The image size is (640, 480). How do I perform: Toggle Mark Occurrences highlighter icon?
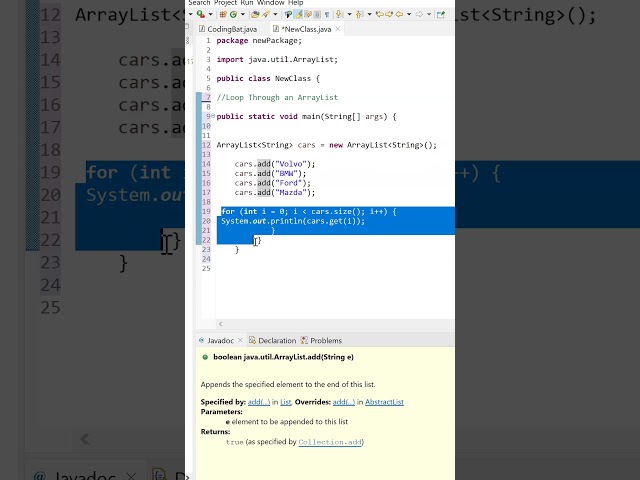click(298, 14)
